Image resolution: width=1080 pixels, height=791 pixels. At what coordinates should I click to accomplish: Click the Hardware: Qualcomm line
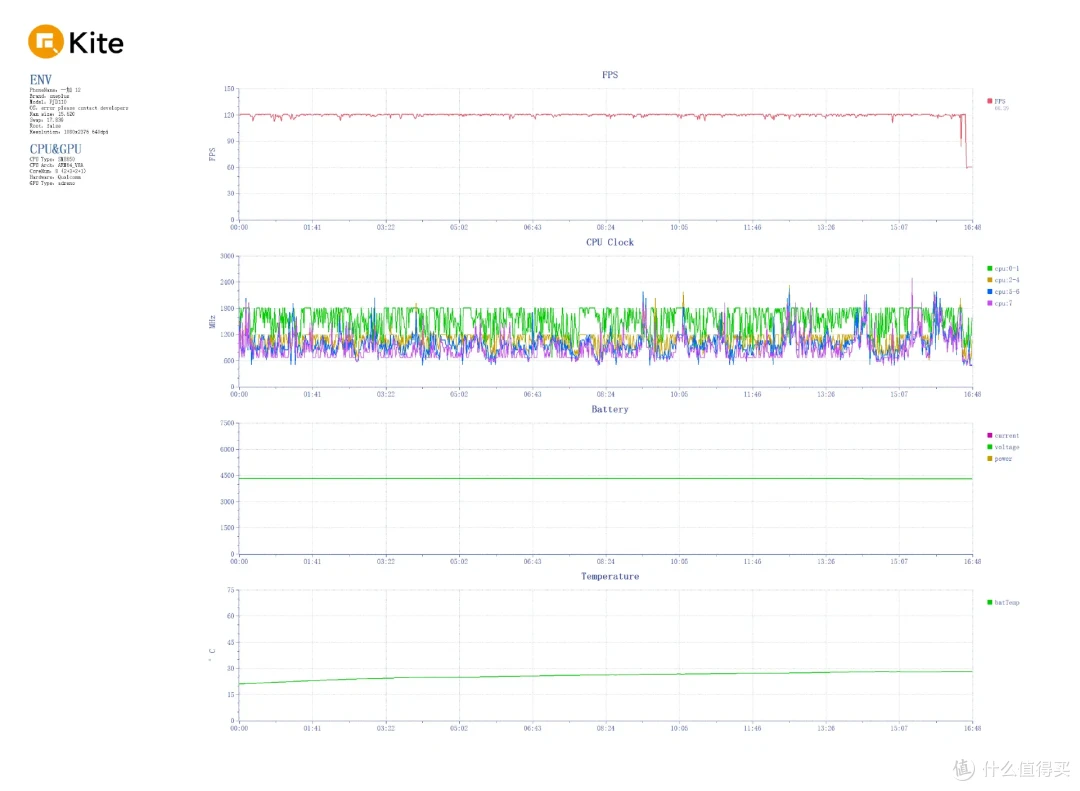pyautogui.click(x=55, y=177)
